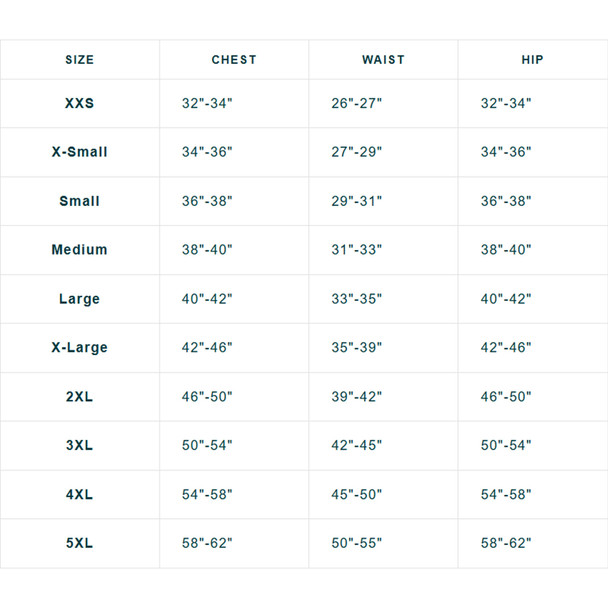Click the 3XL hip value 50"-54"
Screen dimensions: 608x608
[506, 445]
